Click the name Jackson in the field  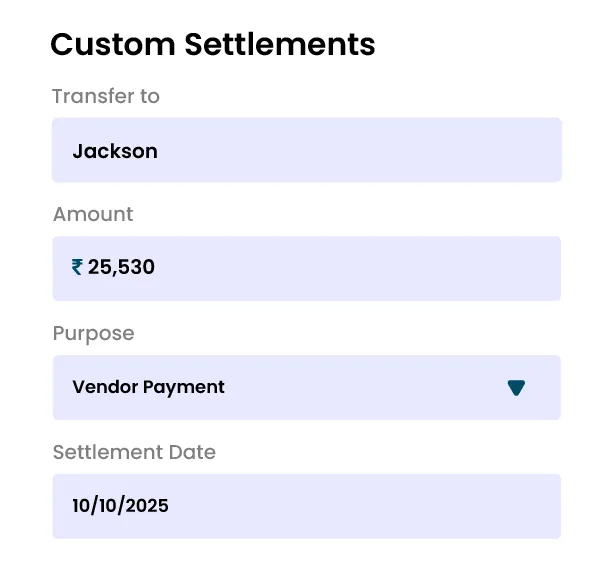click(x=115, y=151)
